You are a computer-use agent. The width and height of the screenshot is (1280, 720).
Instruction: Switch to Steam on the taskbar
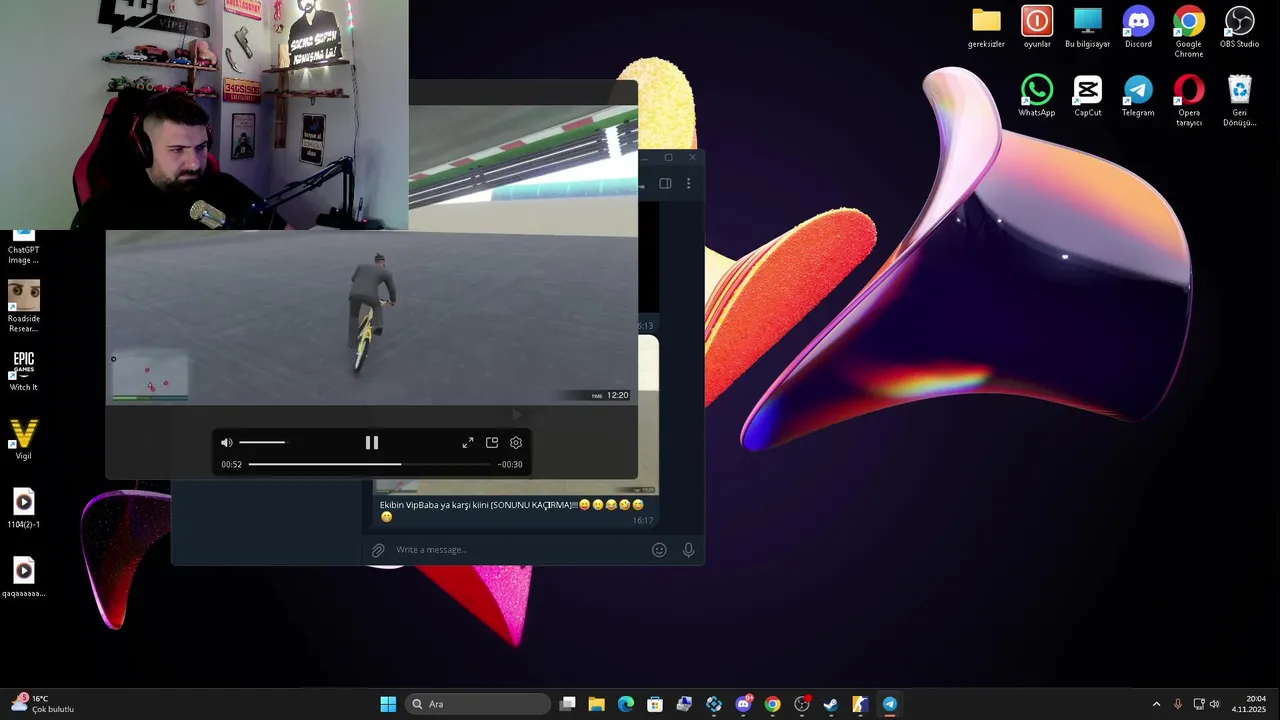click(830, 704)
